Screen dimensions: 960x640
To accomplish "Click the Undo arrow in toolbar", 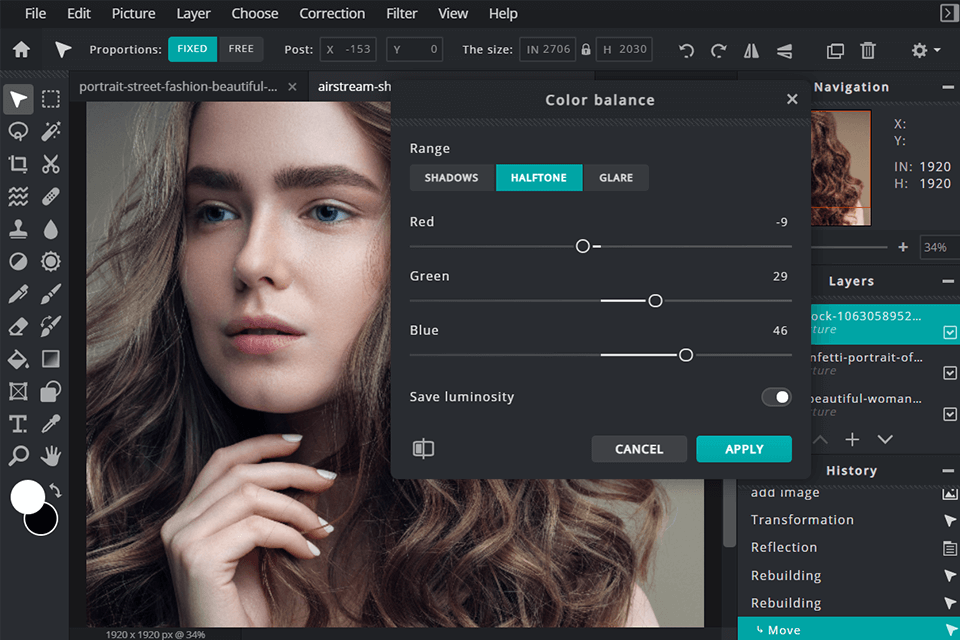I will [686, 50].
